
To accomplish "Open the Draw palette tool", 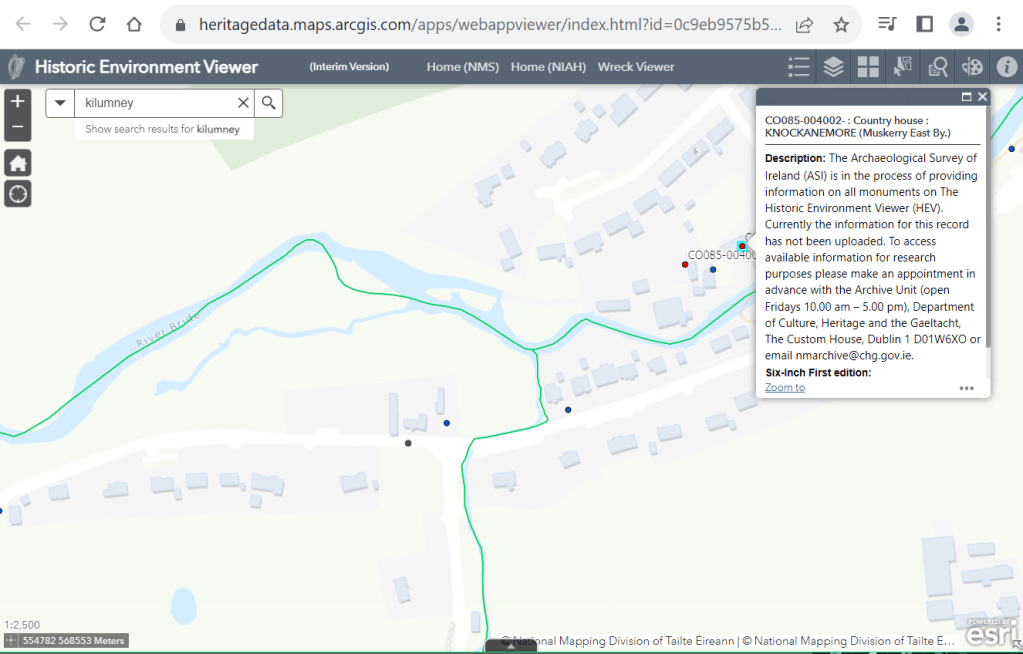I will coord(972,67).
